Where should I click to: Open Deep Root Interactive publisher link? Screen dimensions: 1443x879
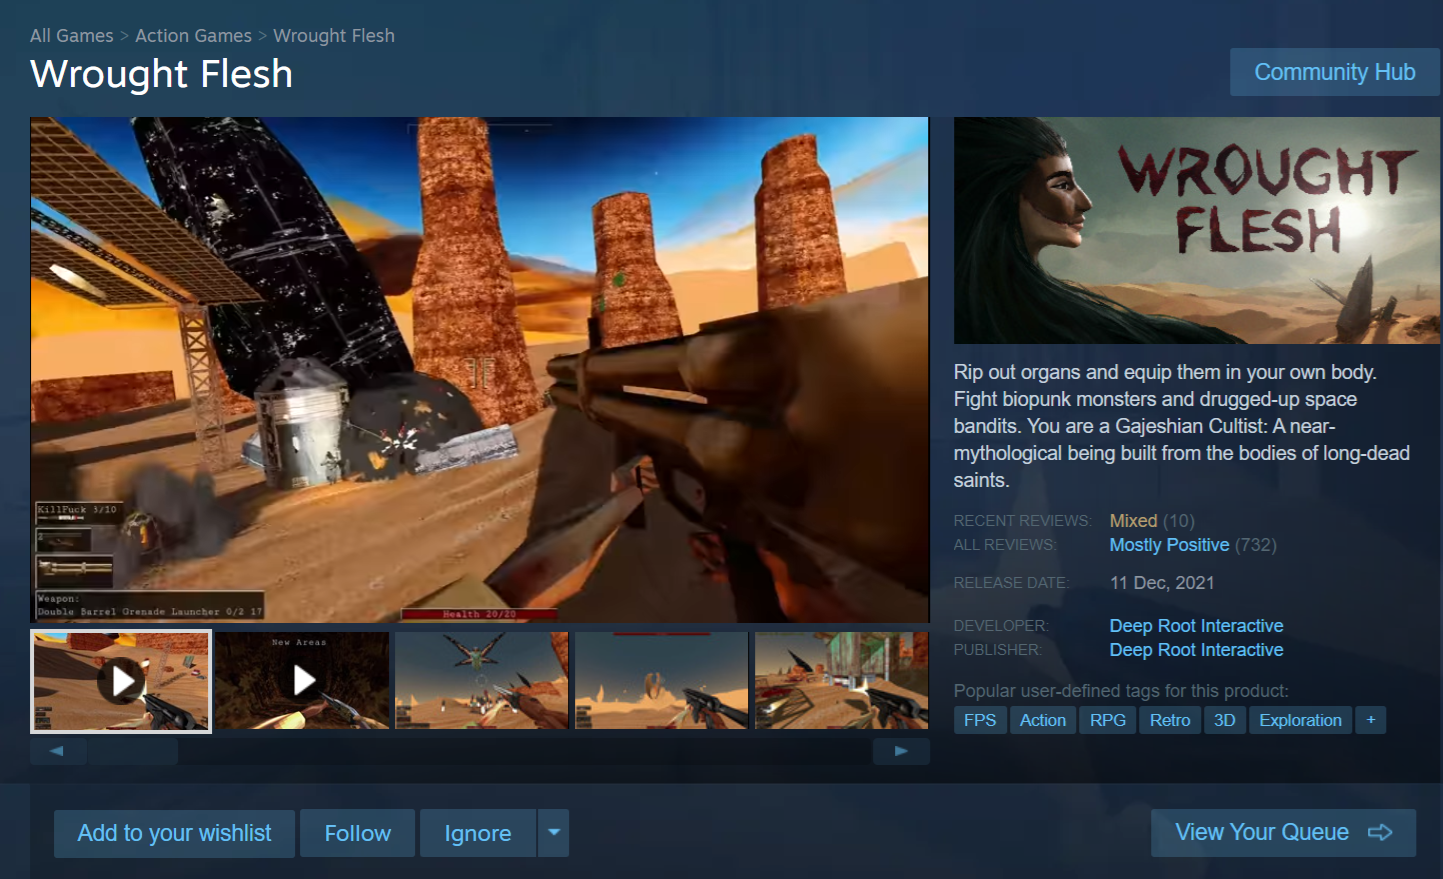point(1196,650)
